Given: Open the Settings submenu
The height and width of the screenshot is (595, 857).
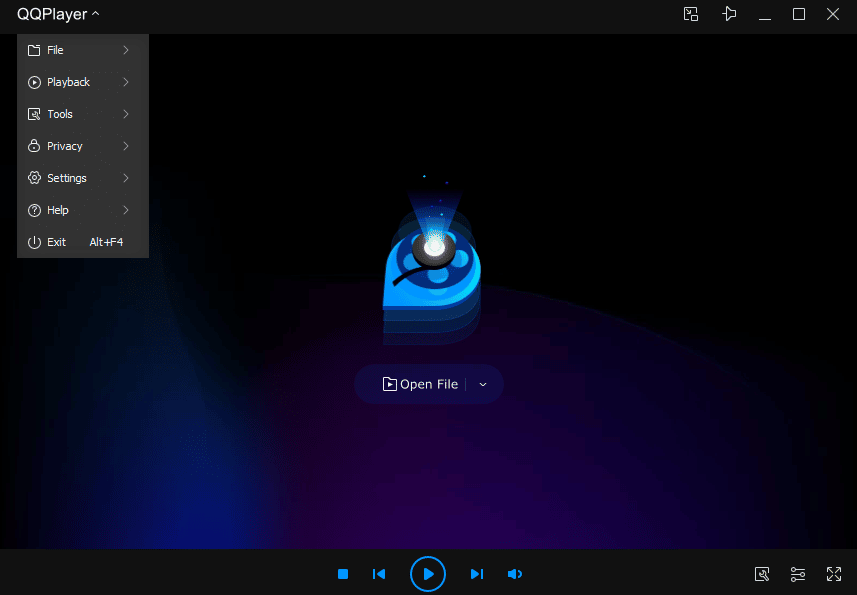Looking at the screenshot, I should click(x=83, y=178).
